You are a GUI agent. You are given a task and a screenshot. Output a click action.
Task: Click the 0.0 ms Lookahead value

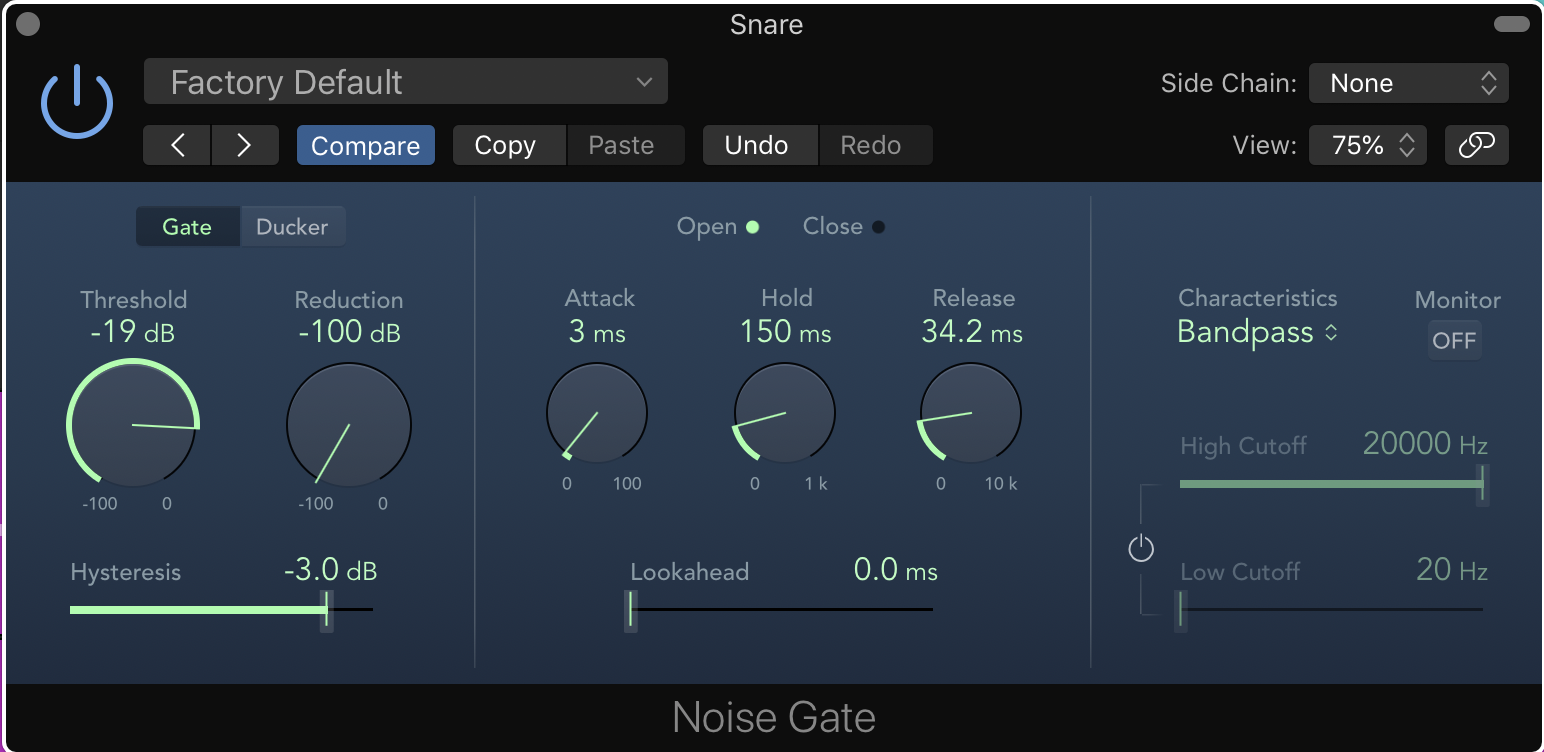pos(896,570)
